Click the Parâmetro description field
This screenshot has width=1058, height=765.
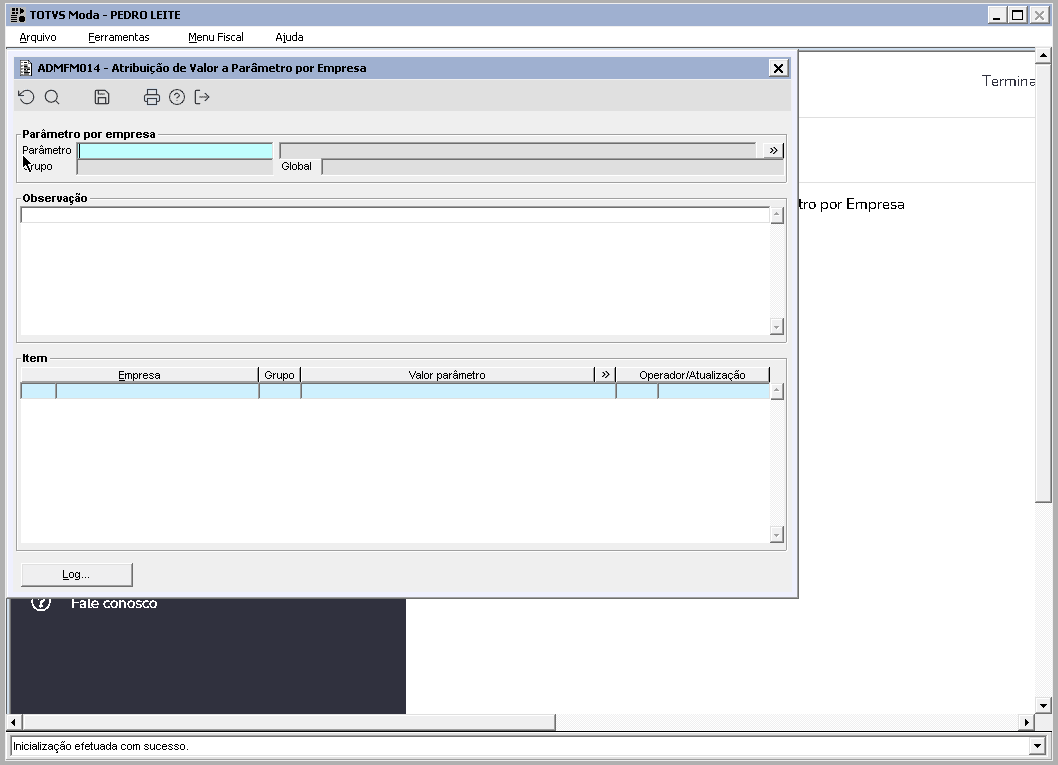coord(518,150)
